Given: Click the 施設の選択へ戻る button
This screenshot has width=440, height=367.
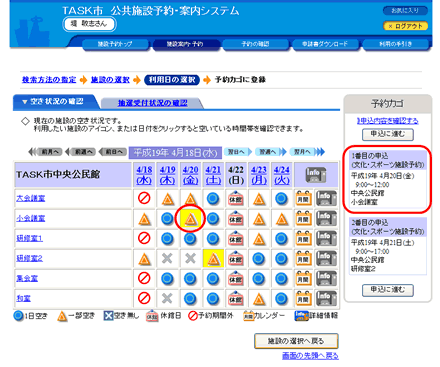Looking at the screenshot, I should 296,341.
